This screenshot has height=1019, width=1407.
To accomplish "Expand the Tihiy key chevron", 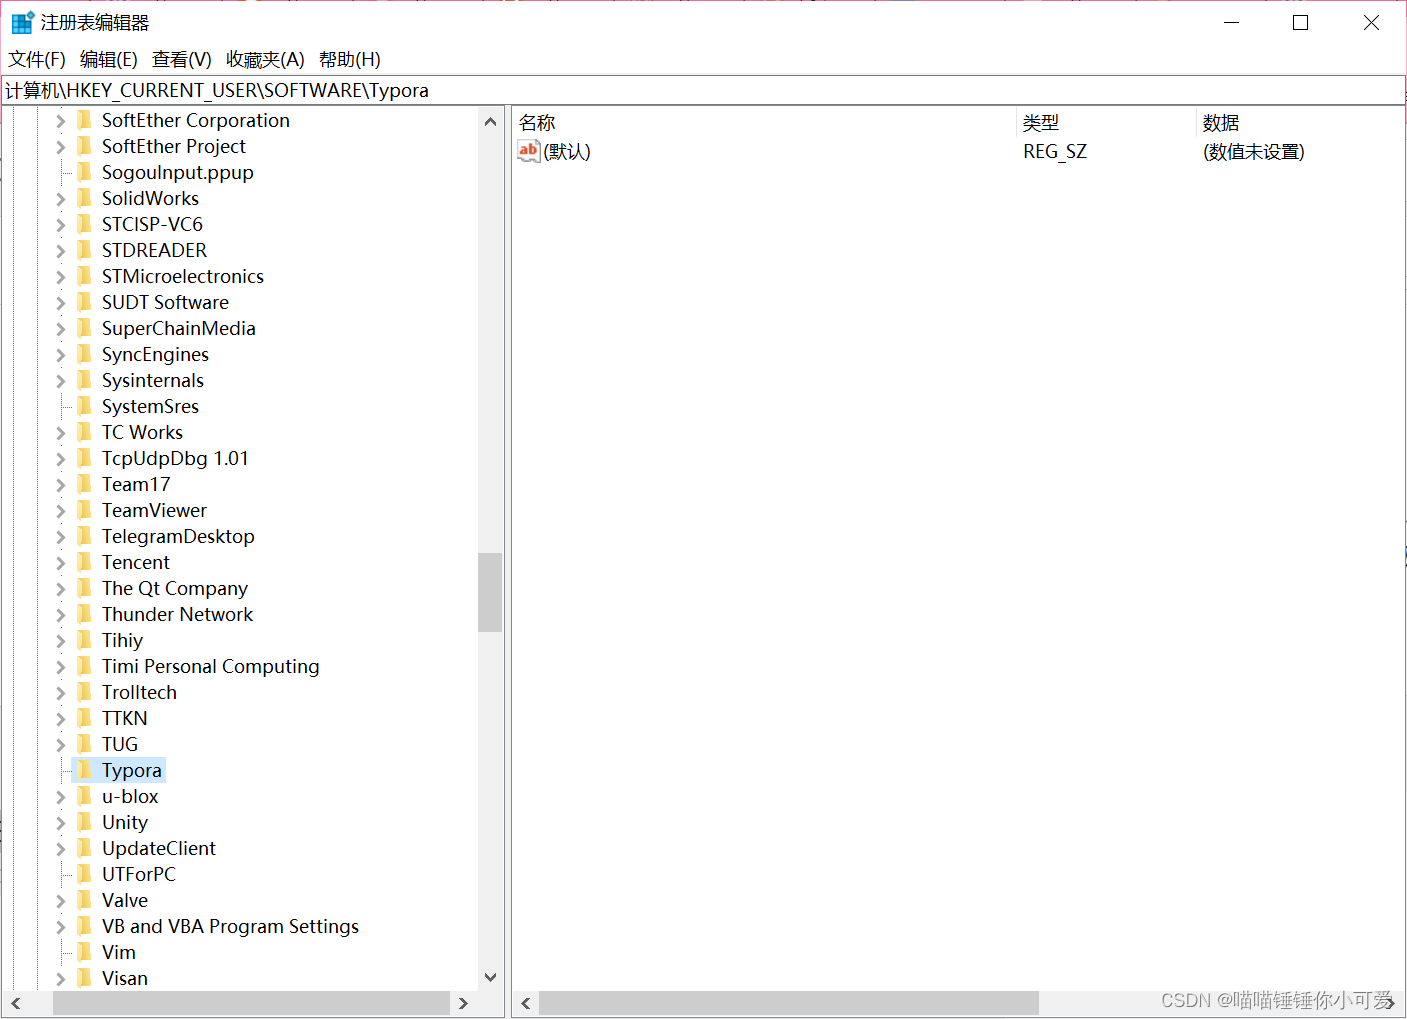I will pyautogui.click(x=60, y=641).
